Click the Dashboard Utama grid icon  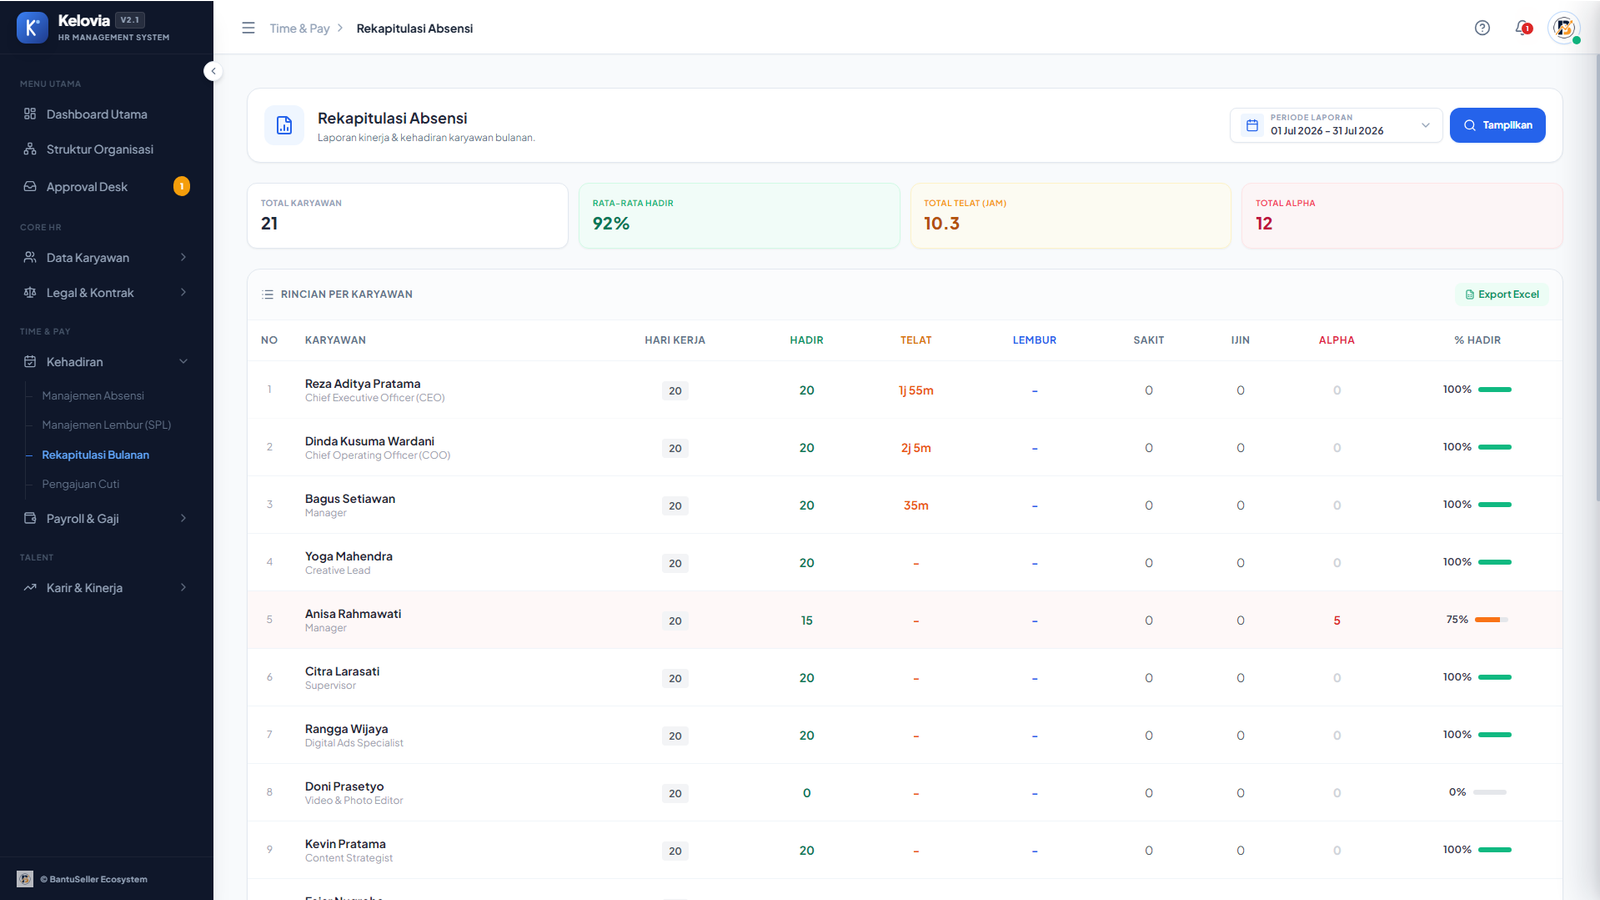click(30, 114)
